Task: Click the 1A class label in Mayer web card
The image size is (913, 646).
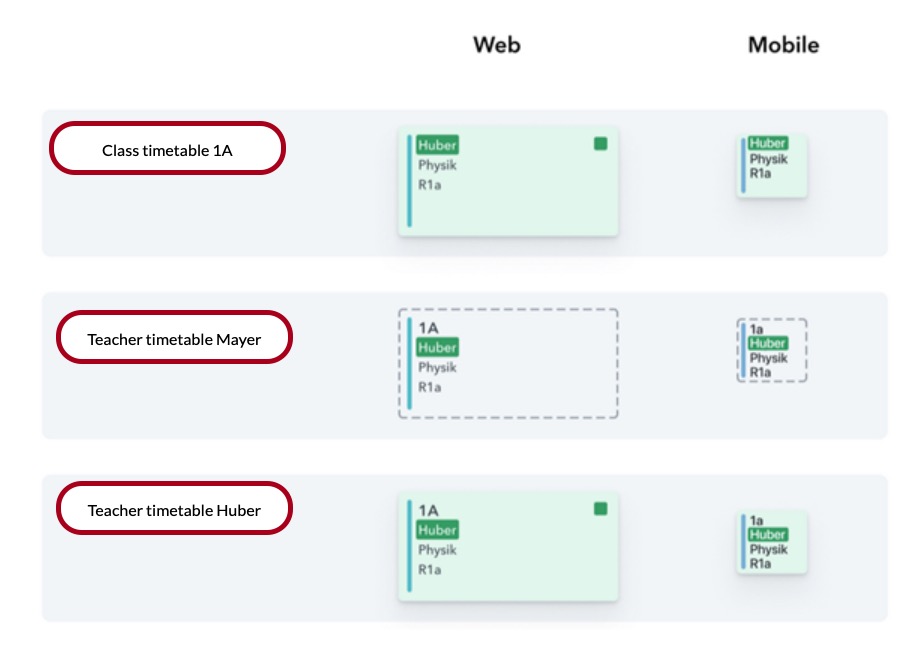Action: (428, 328)
